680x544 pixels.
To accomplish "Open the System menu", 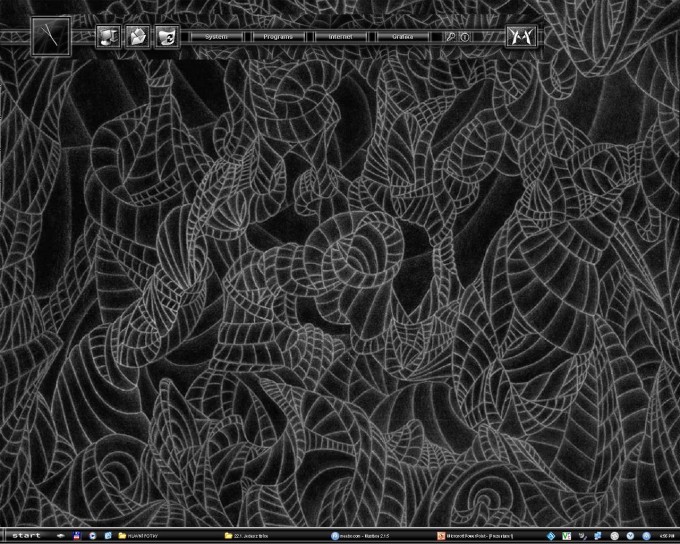I will [x=216, y=37].
